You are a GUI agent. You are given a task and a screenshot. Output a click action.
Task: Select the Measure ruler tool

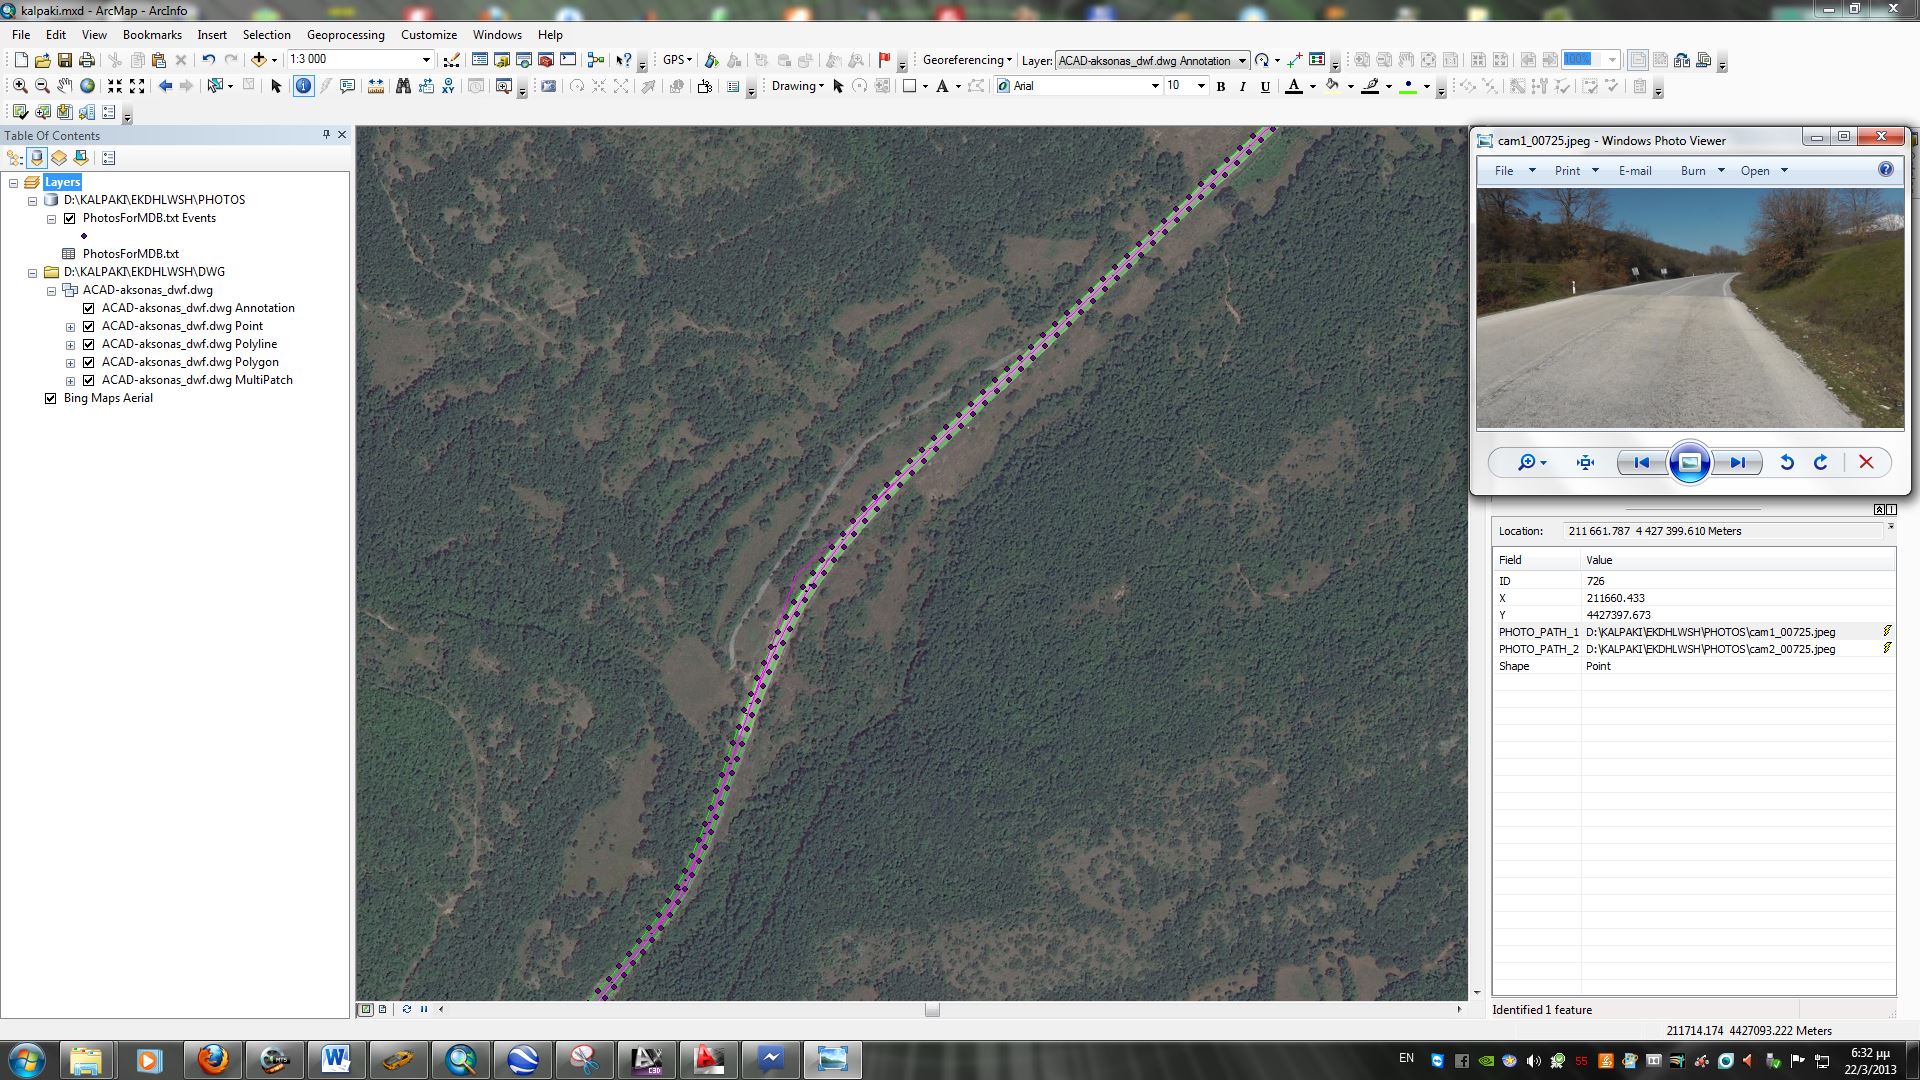[x=376, y=86]
